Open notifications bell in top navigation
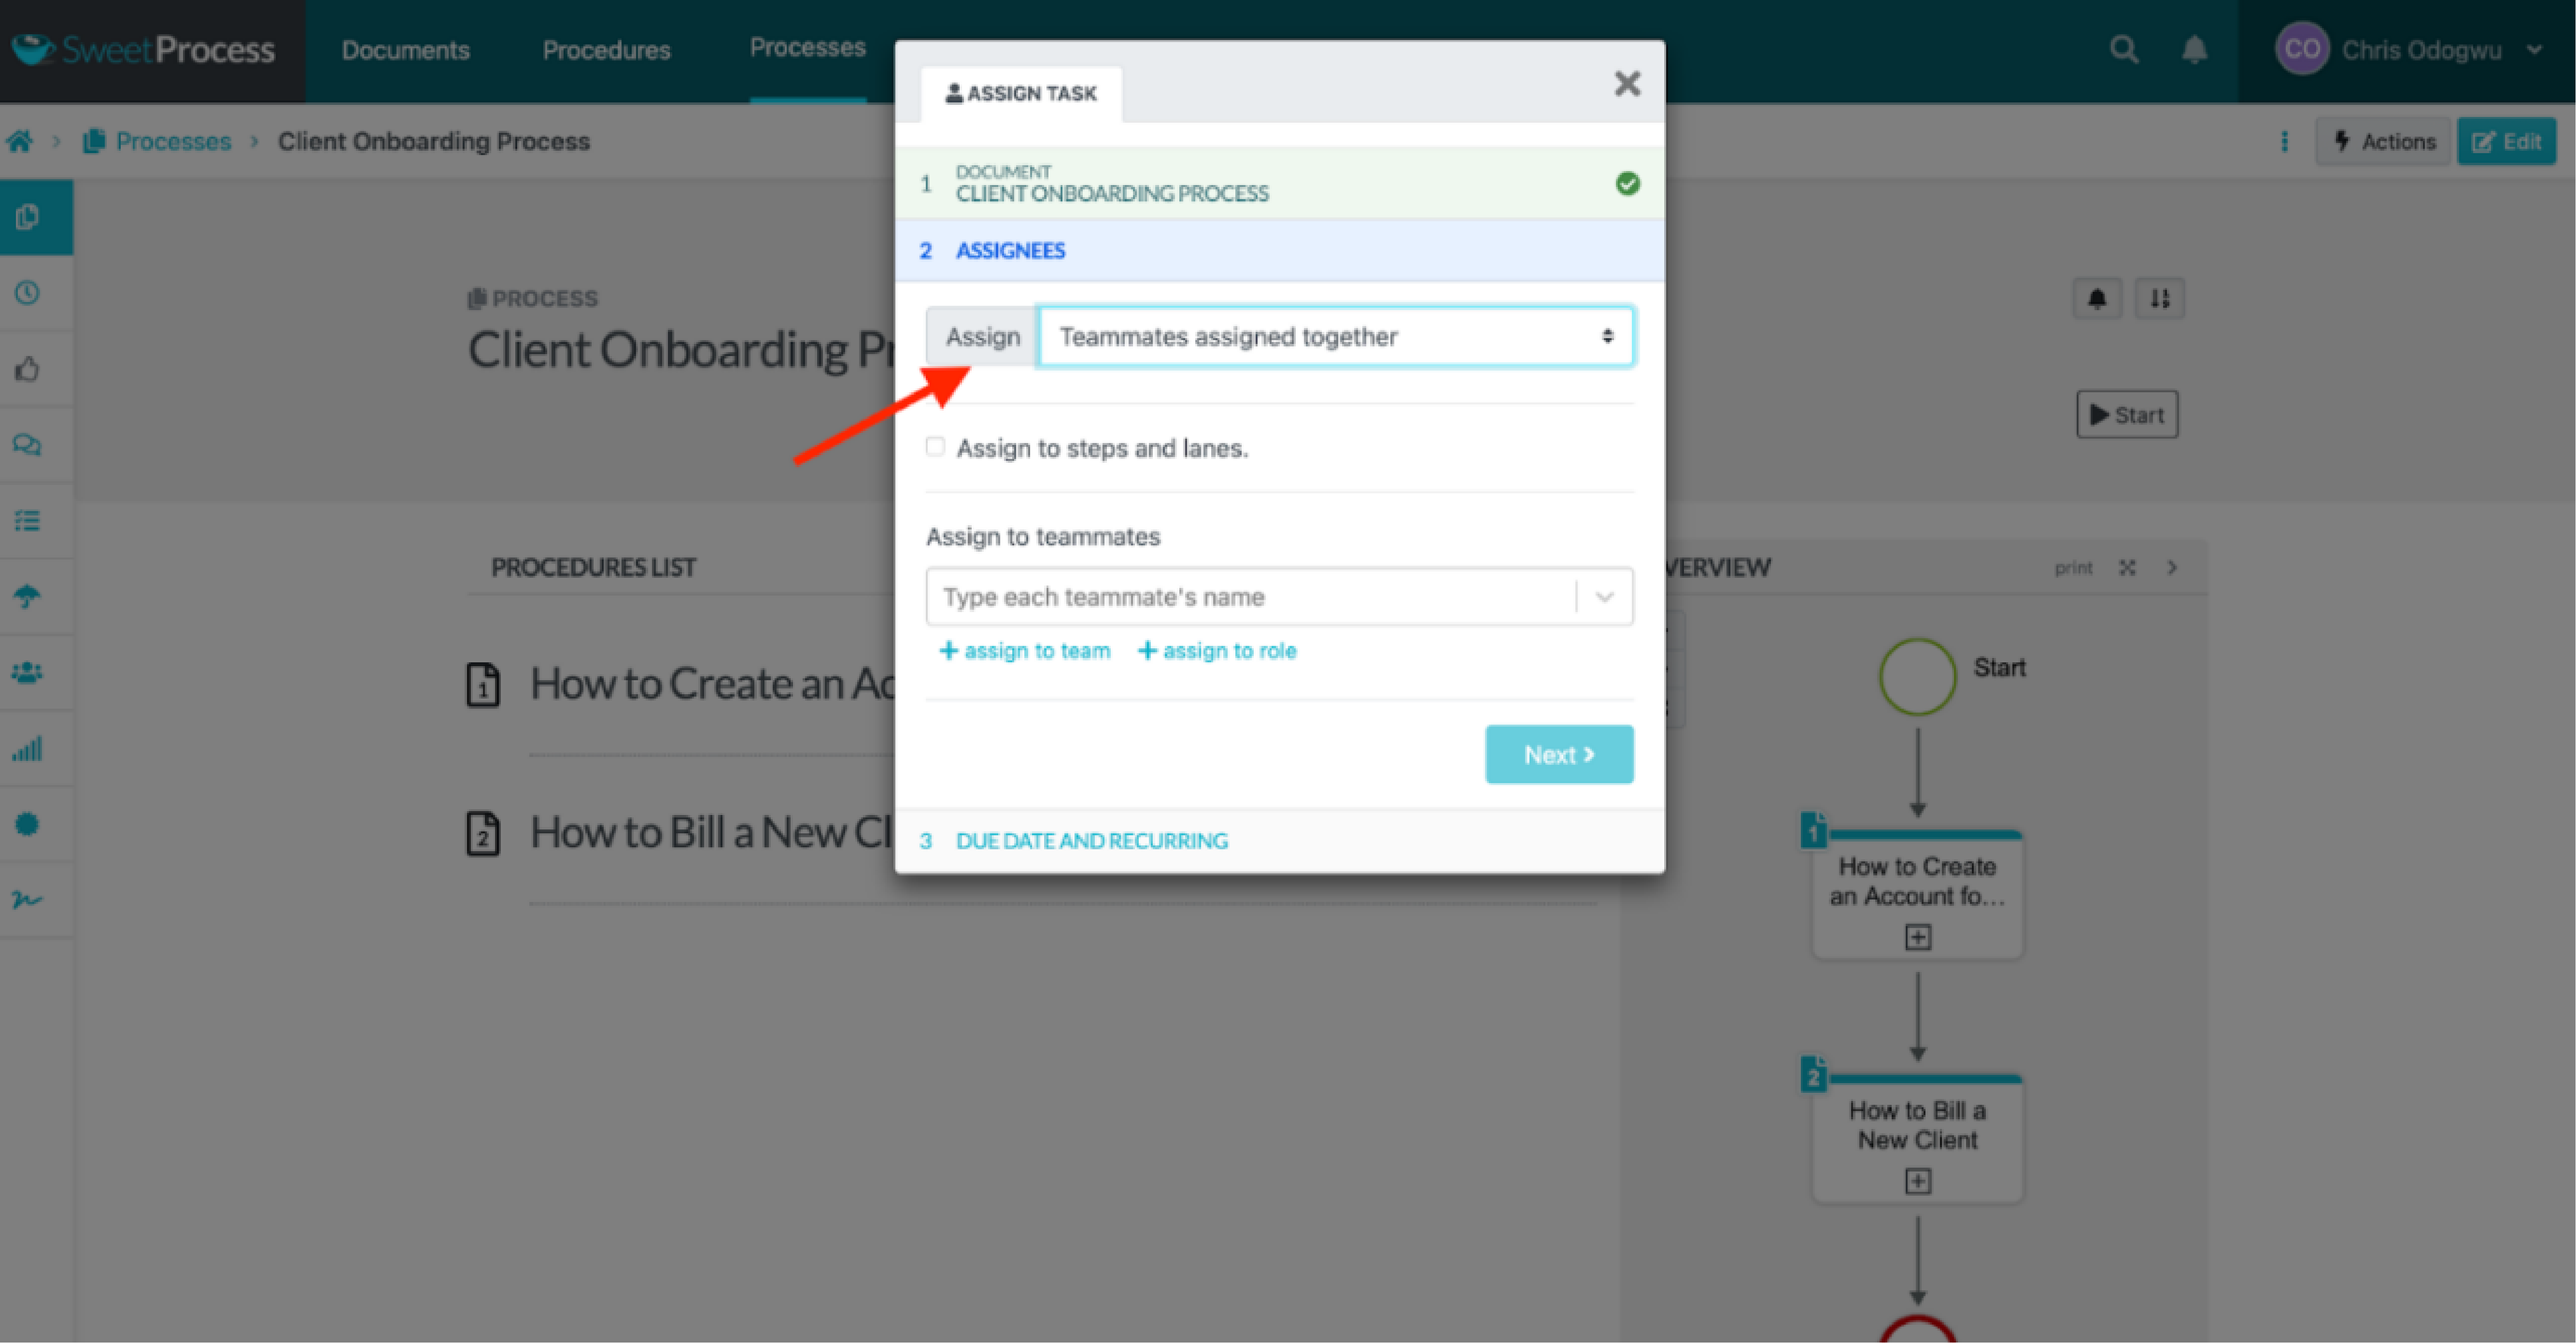 point(2194,50)
